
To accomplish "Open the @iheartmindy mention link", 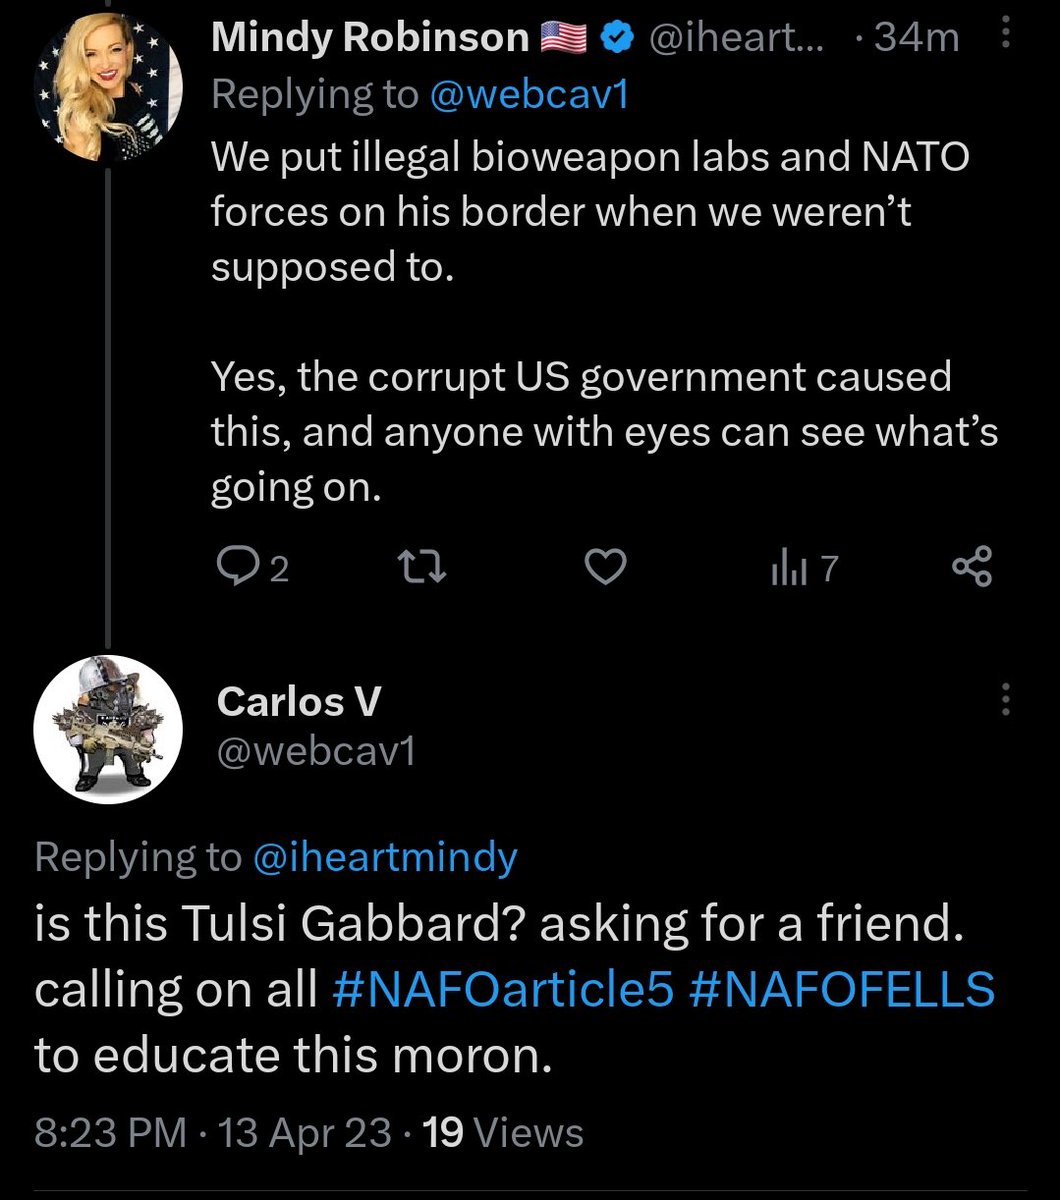I will [x=385, y=858].
